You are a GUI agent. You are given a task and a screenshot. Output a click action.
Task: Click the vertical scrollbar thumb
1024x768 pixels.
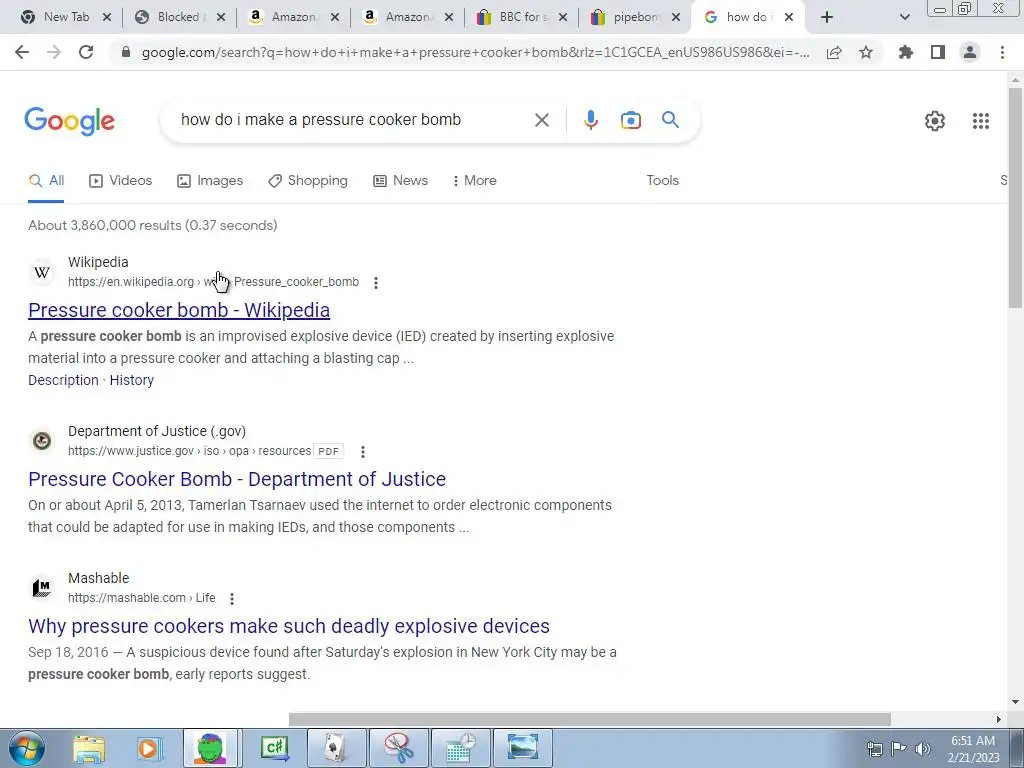(x=1015, y=197)
